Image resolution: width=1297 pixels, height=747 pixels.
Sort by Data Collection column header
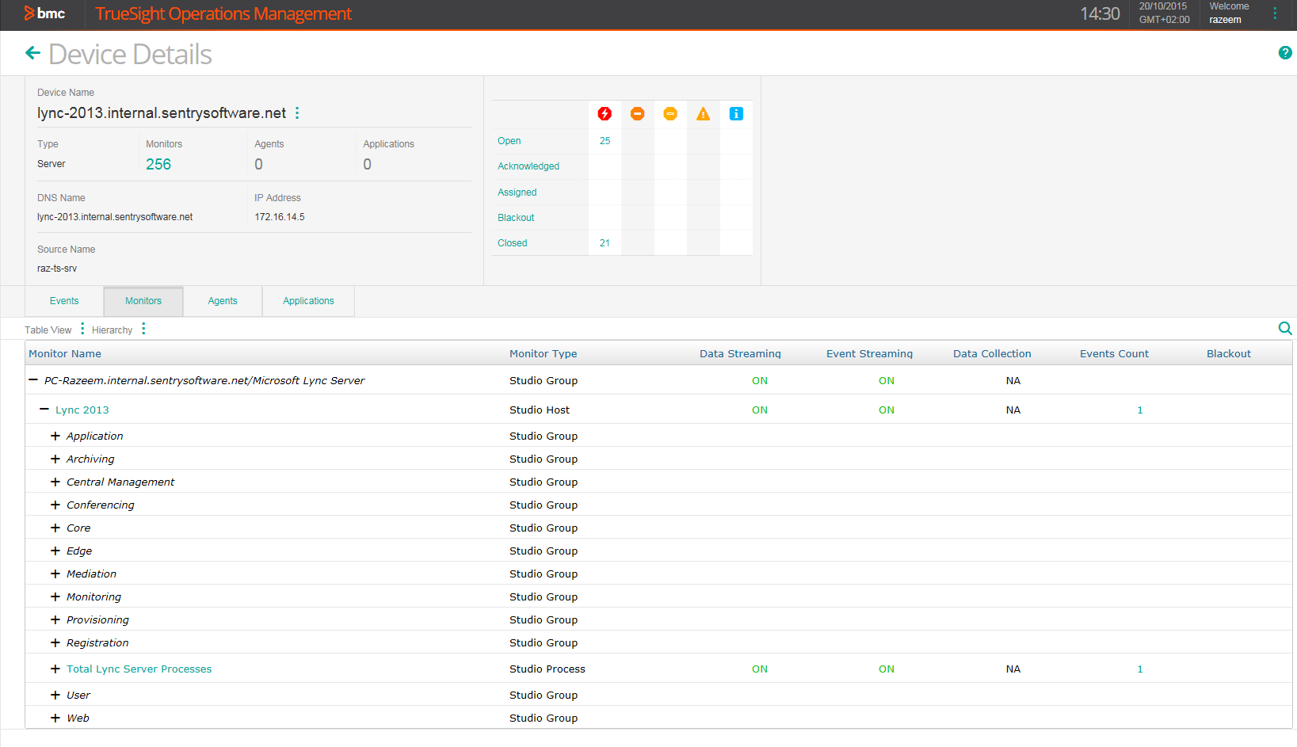[992, 354]
